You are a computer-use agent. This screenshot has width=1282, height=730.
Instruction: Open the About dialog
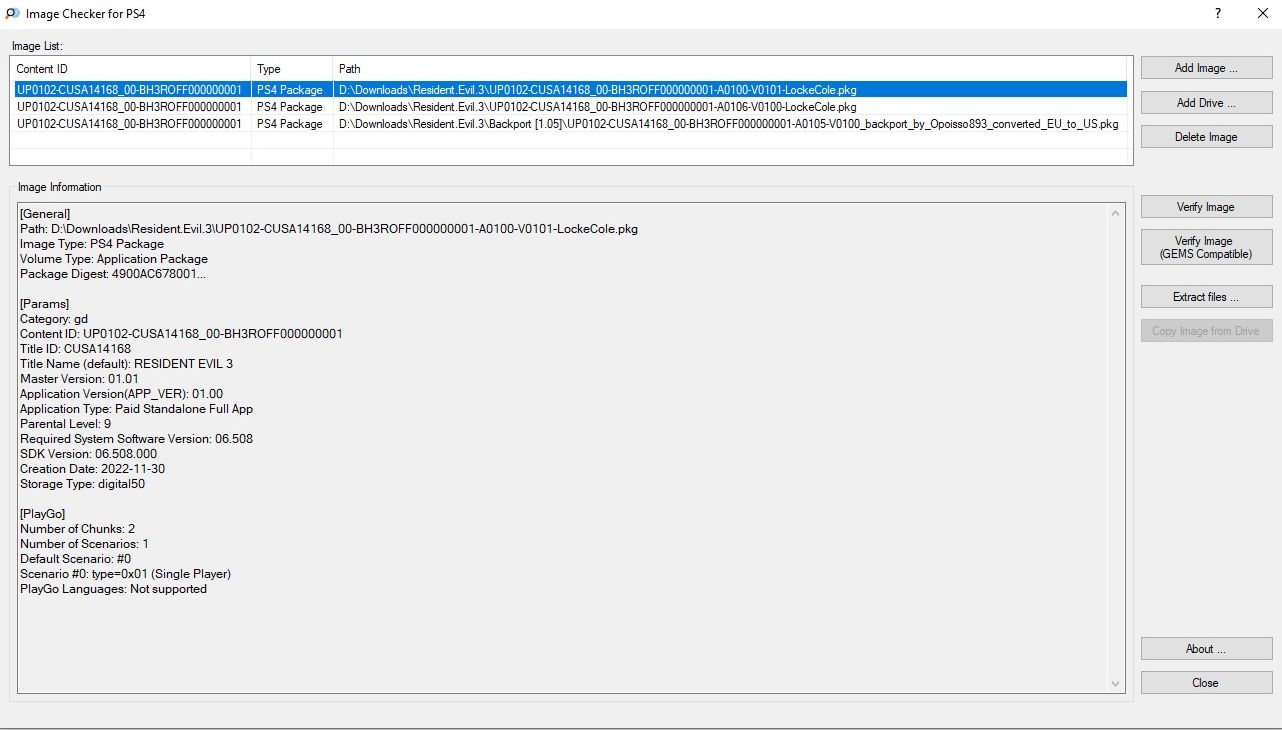(1206, 649)
